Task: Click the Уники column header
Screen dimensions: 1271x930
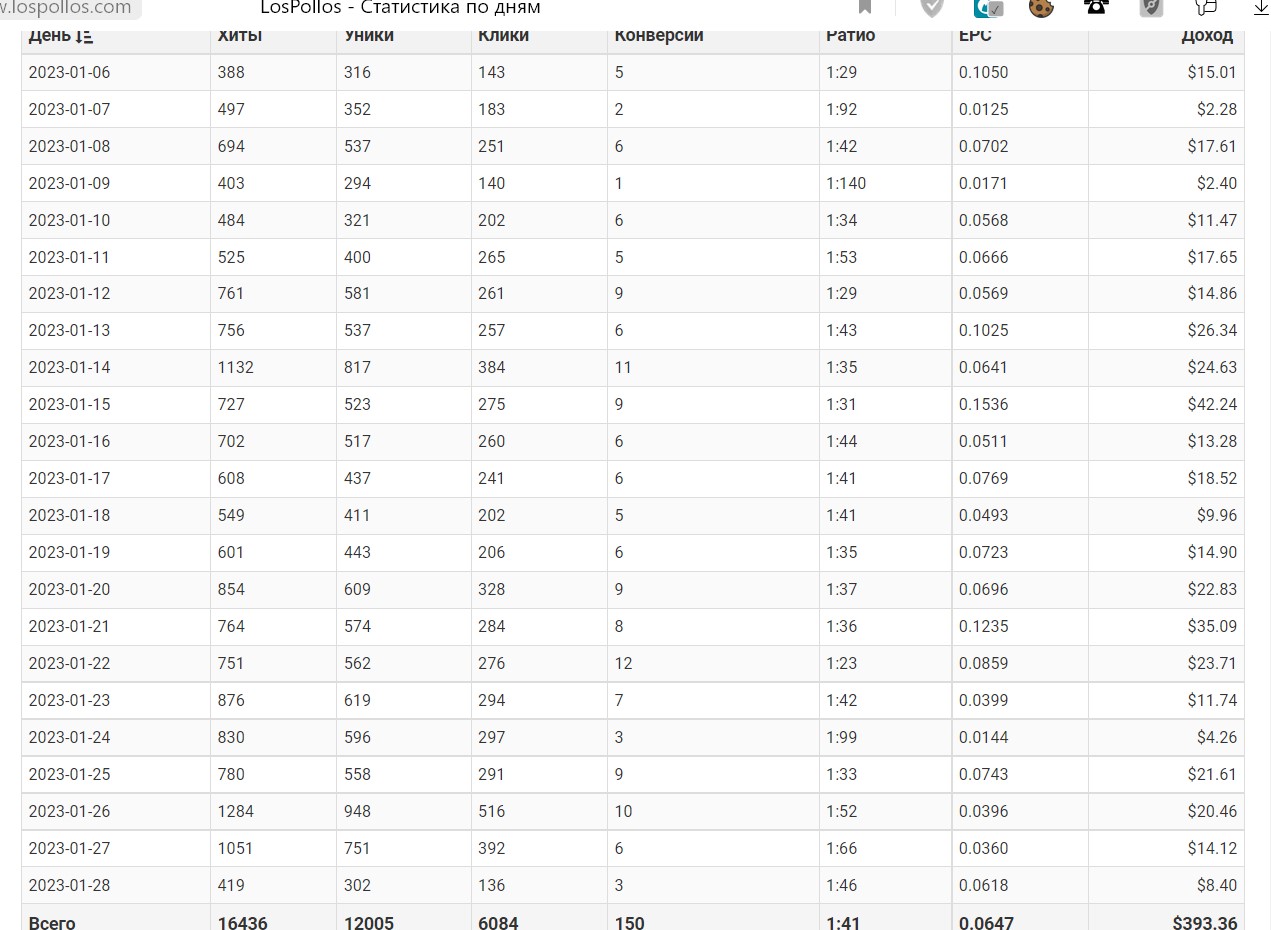Action: [369, 36]
